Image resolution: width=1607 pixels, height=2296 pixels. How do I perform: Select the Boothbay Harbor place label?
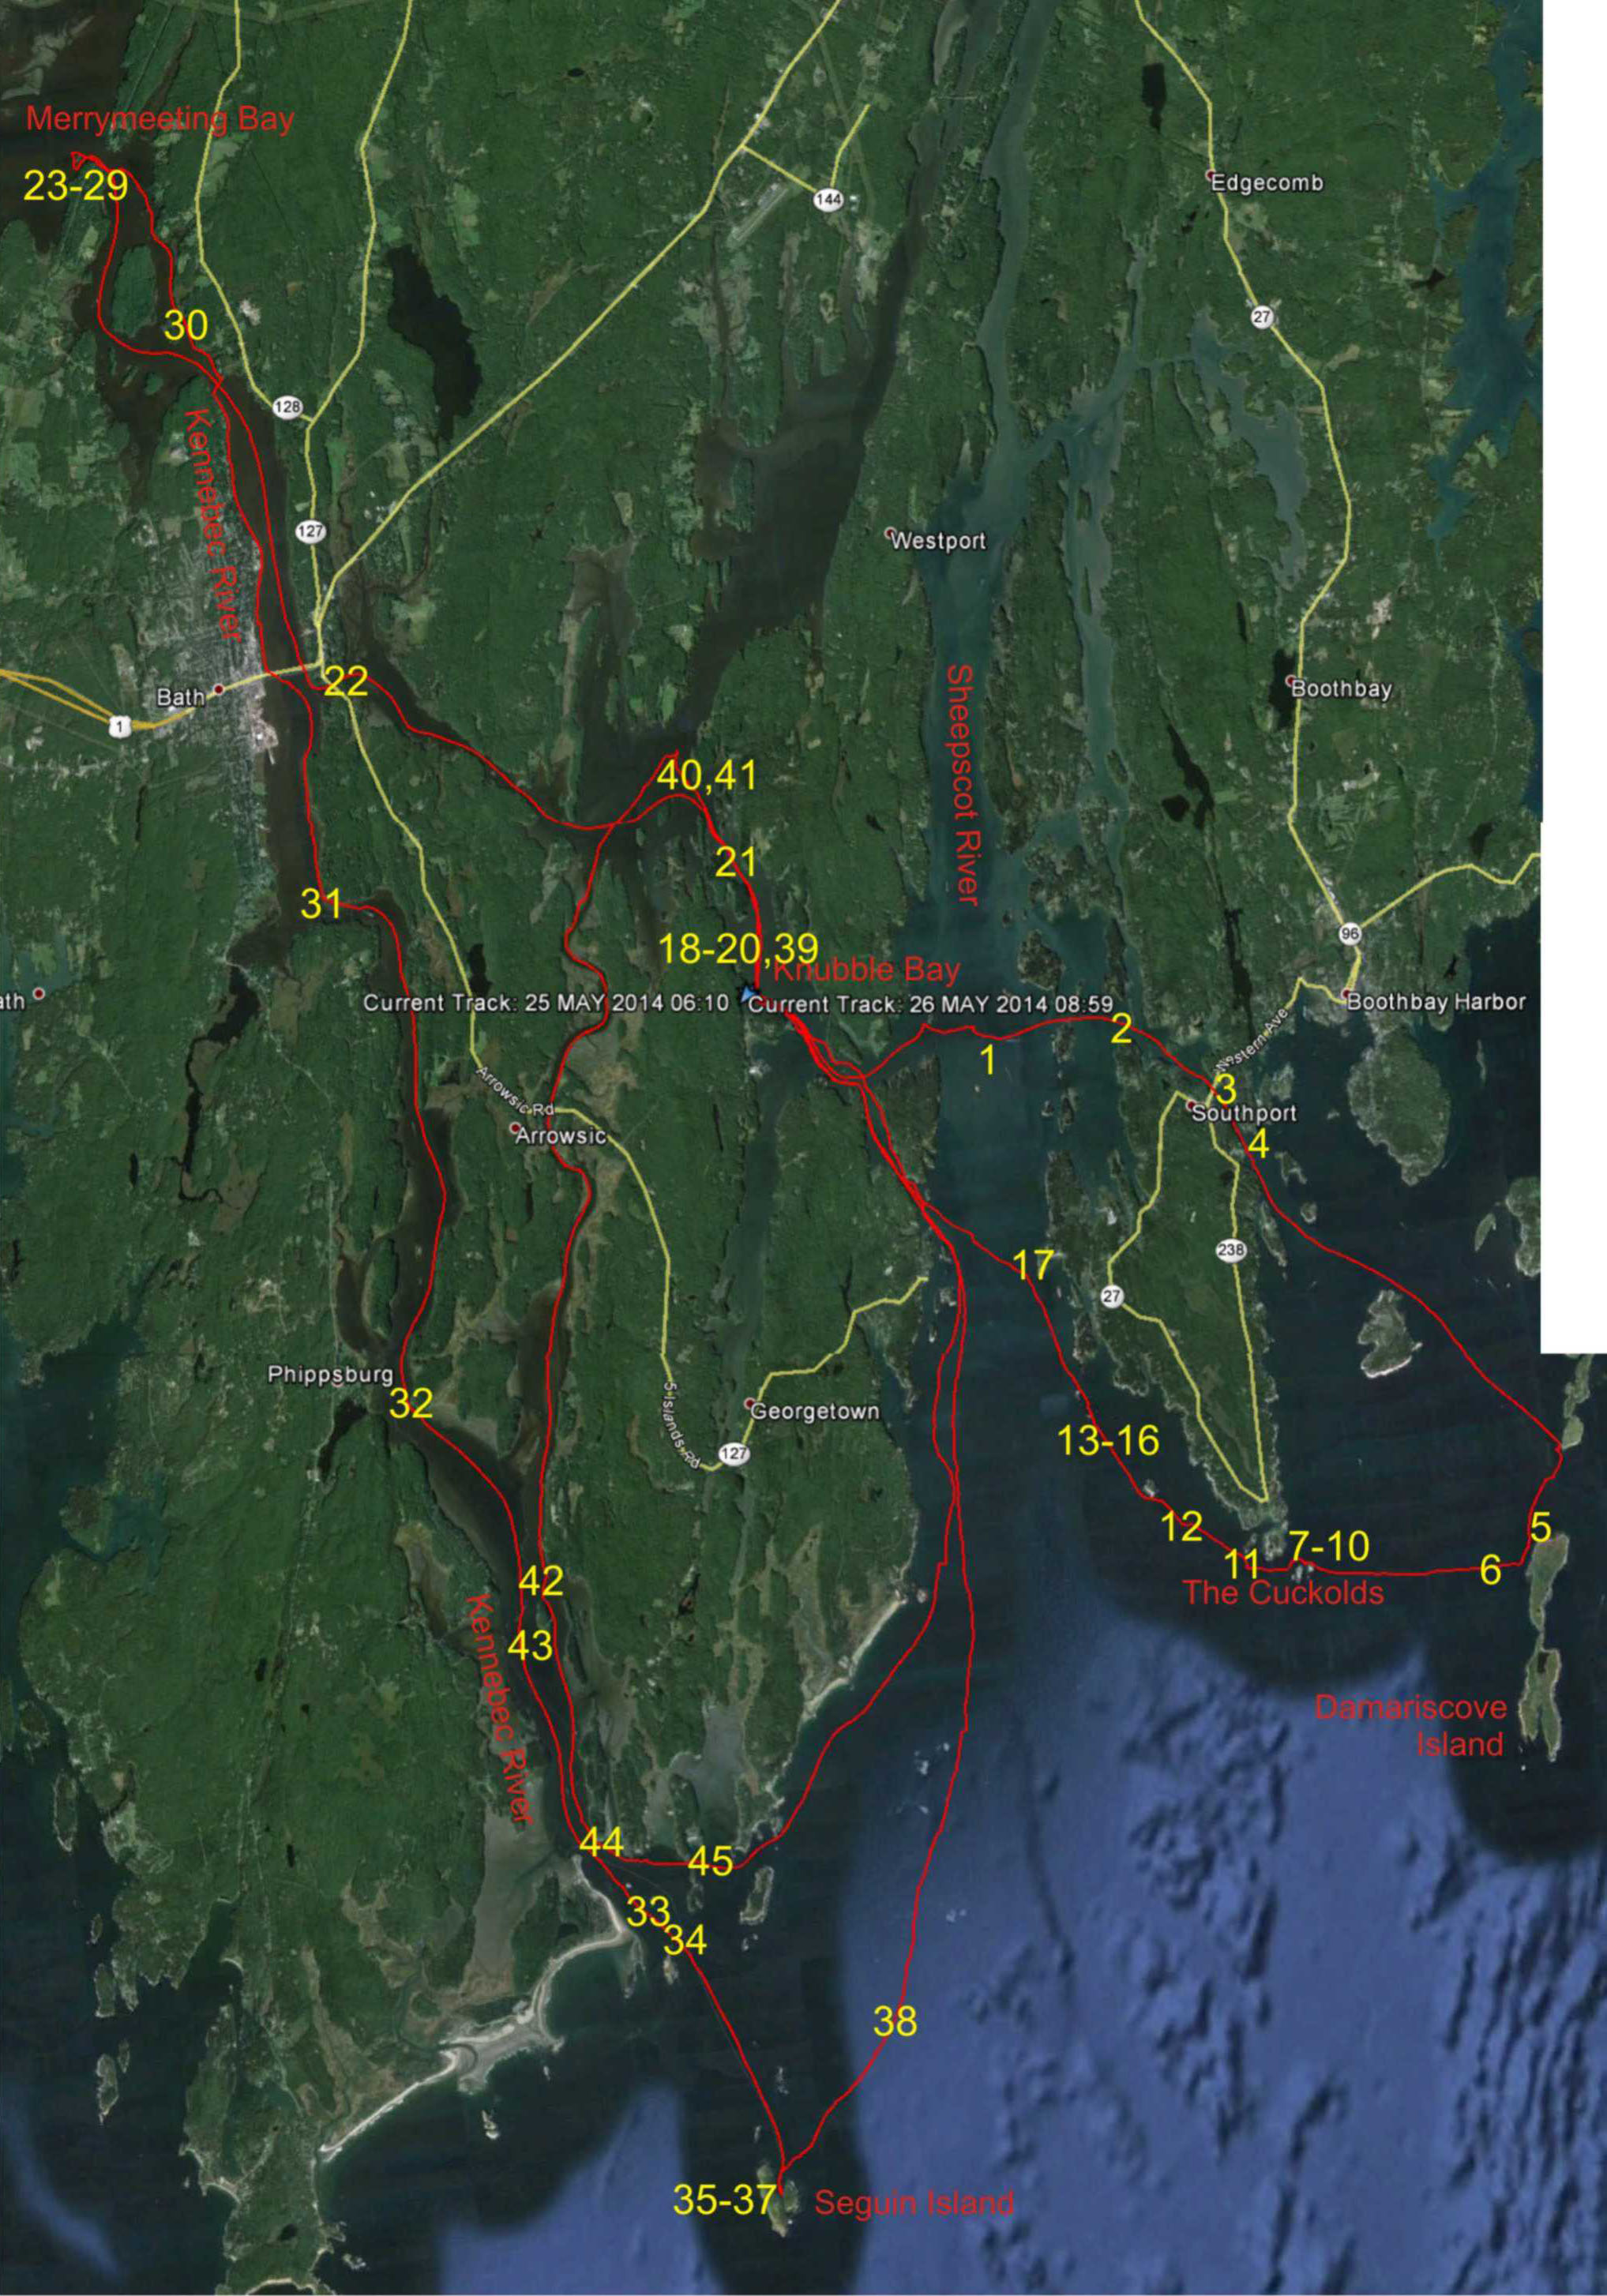tap(1436, 1001)
